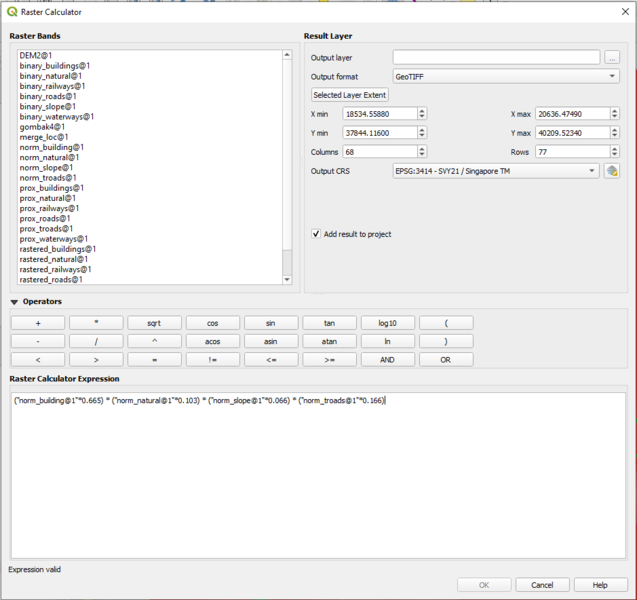Select rastered_roads@1 band

pos(51,279)
